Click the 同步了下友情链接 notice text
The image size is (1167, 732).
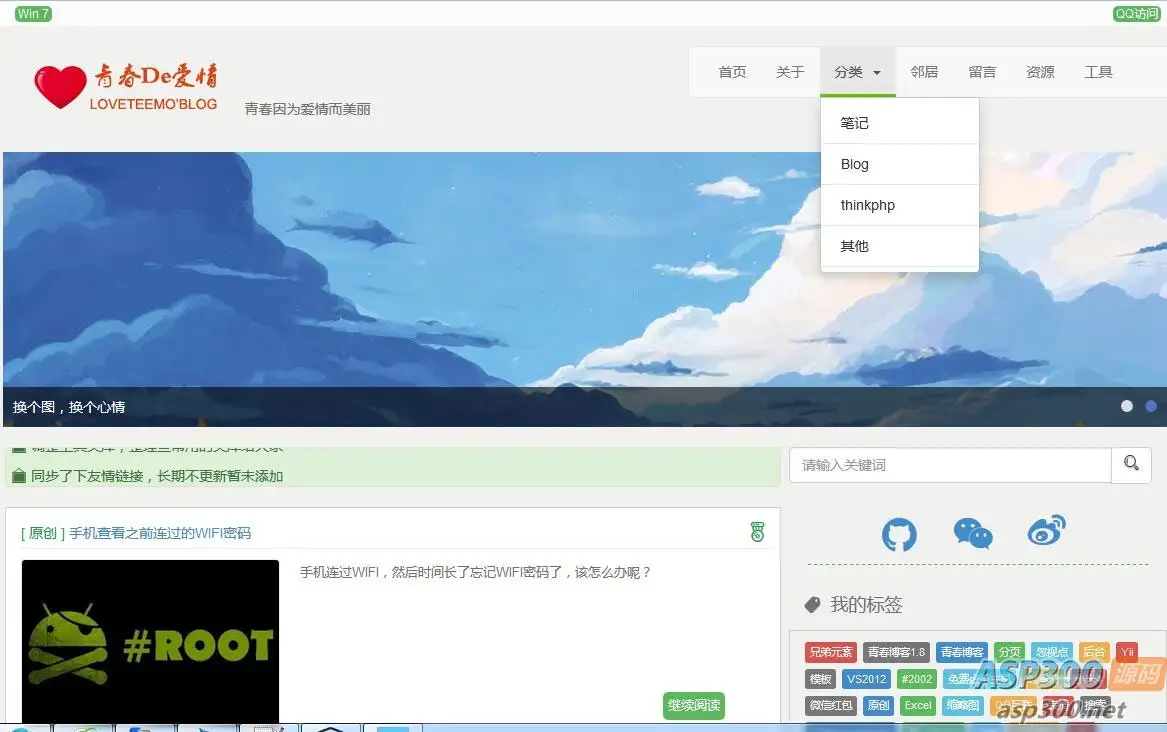pyautogui.click(x=157, y=476)
